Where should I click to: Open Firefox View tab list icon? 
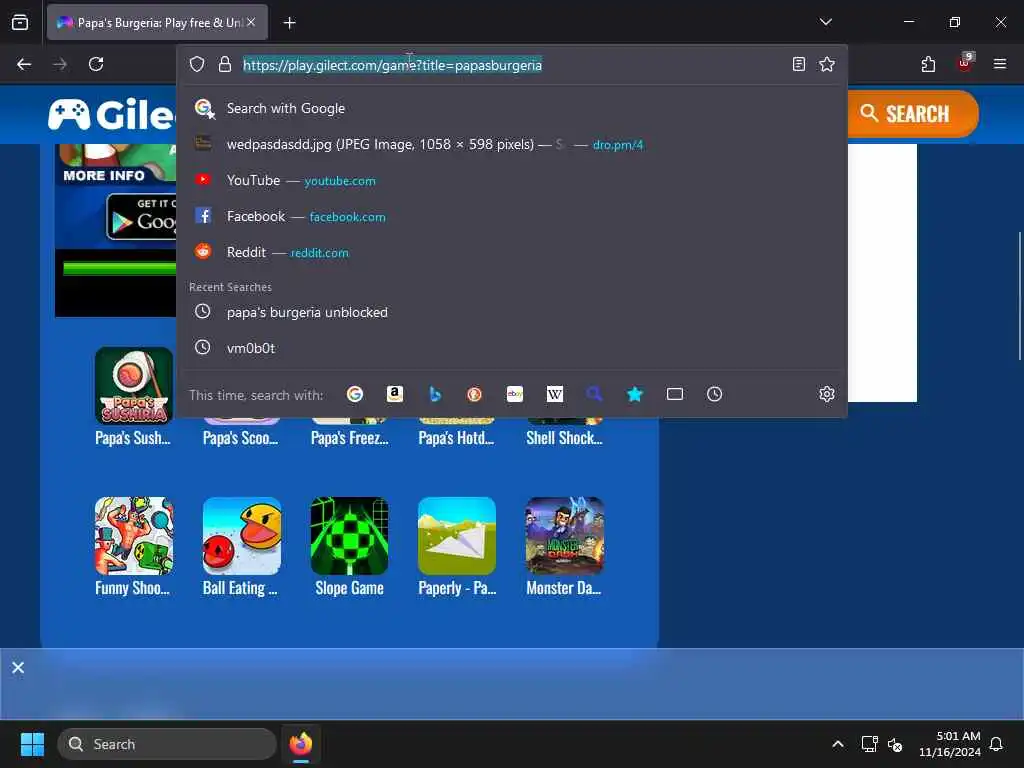20,22
